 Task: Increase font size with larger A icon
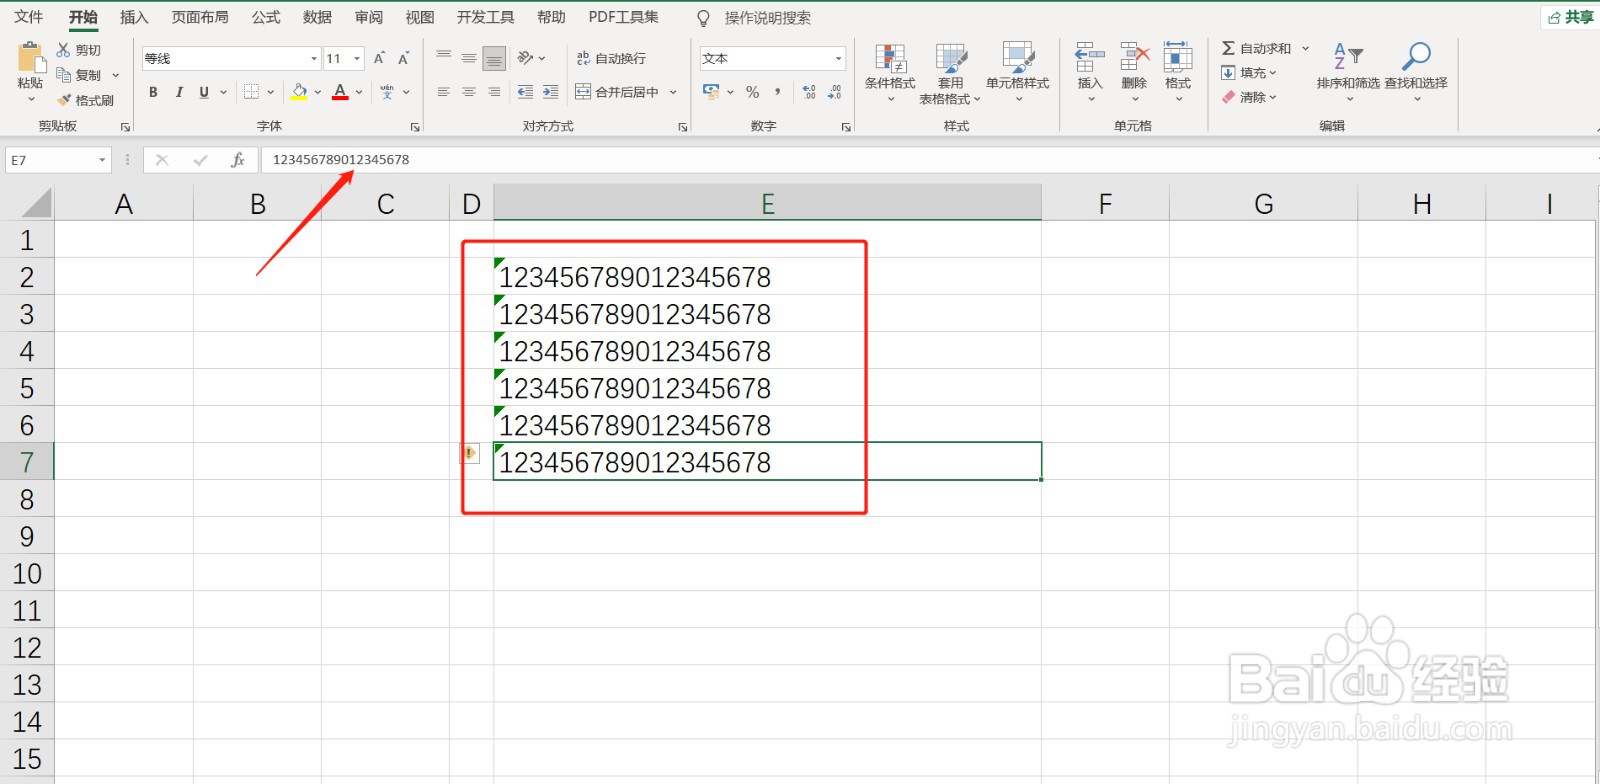pos(379,59)
